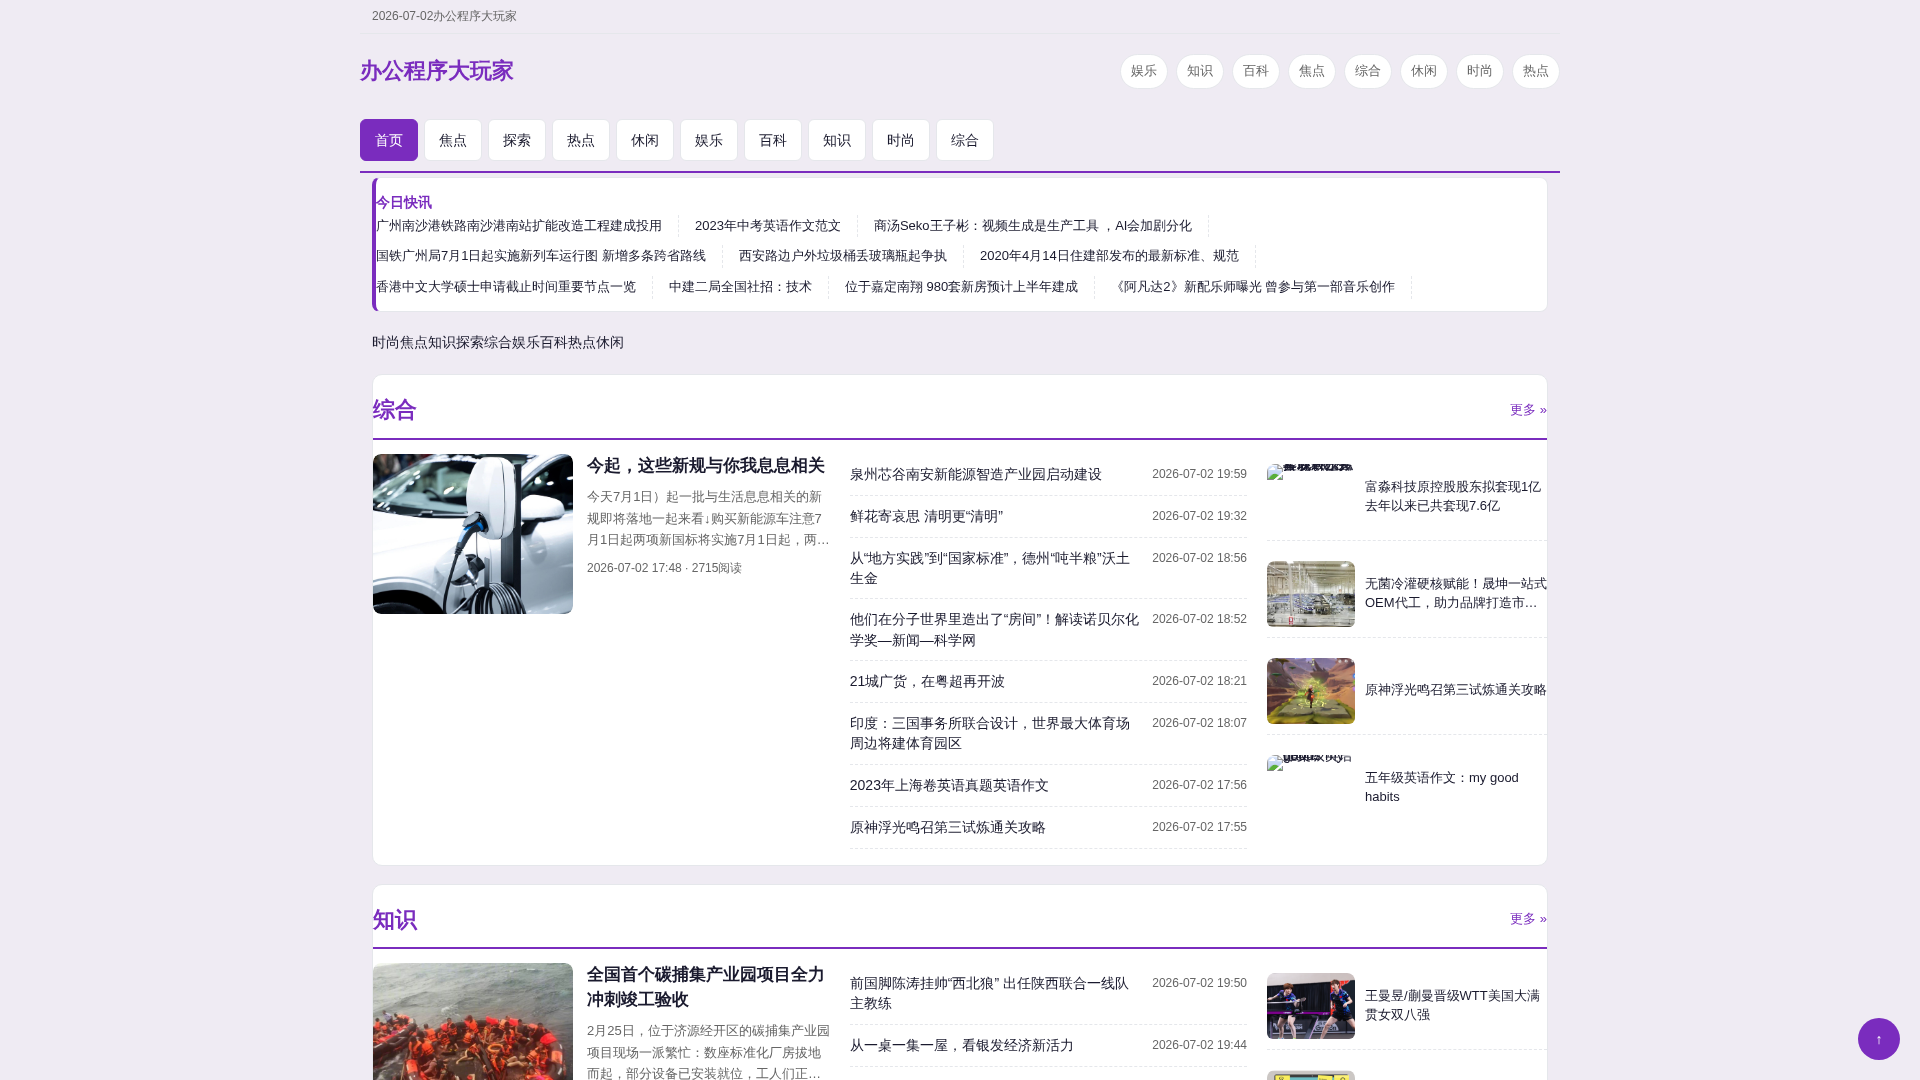Click the 焦点 pill in header

(x=1312, y=71)
